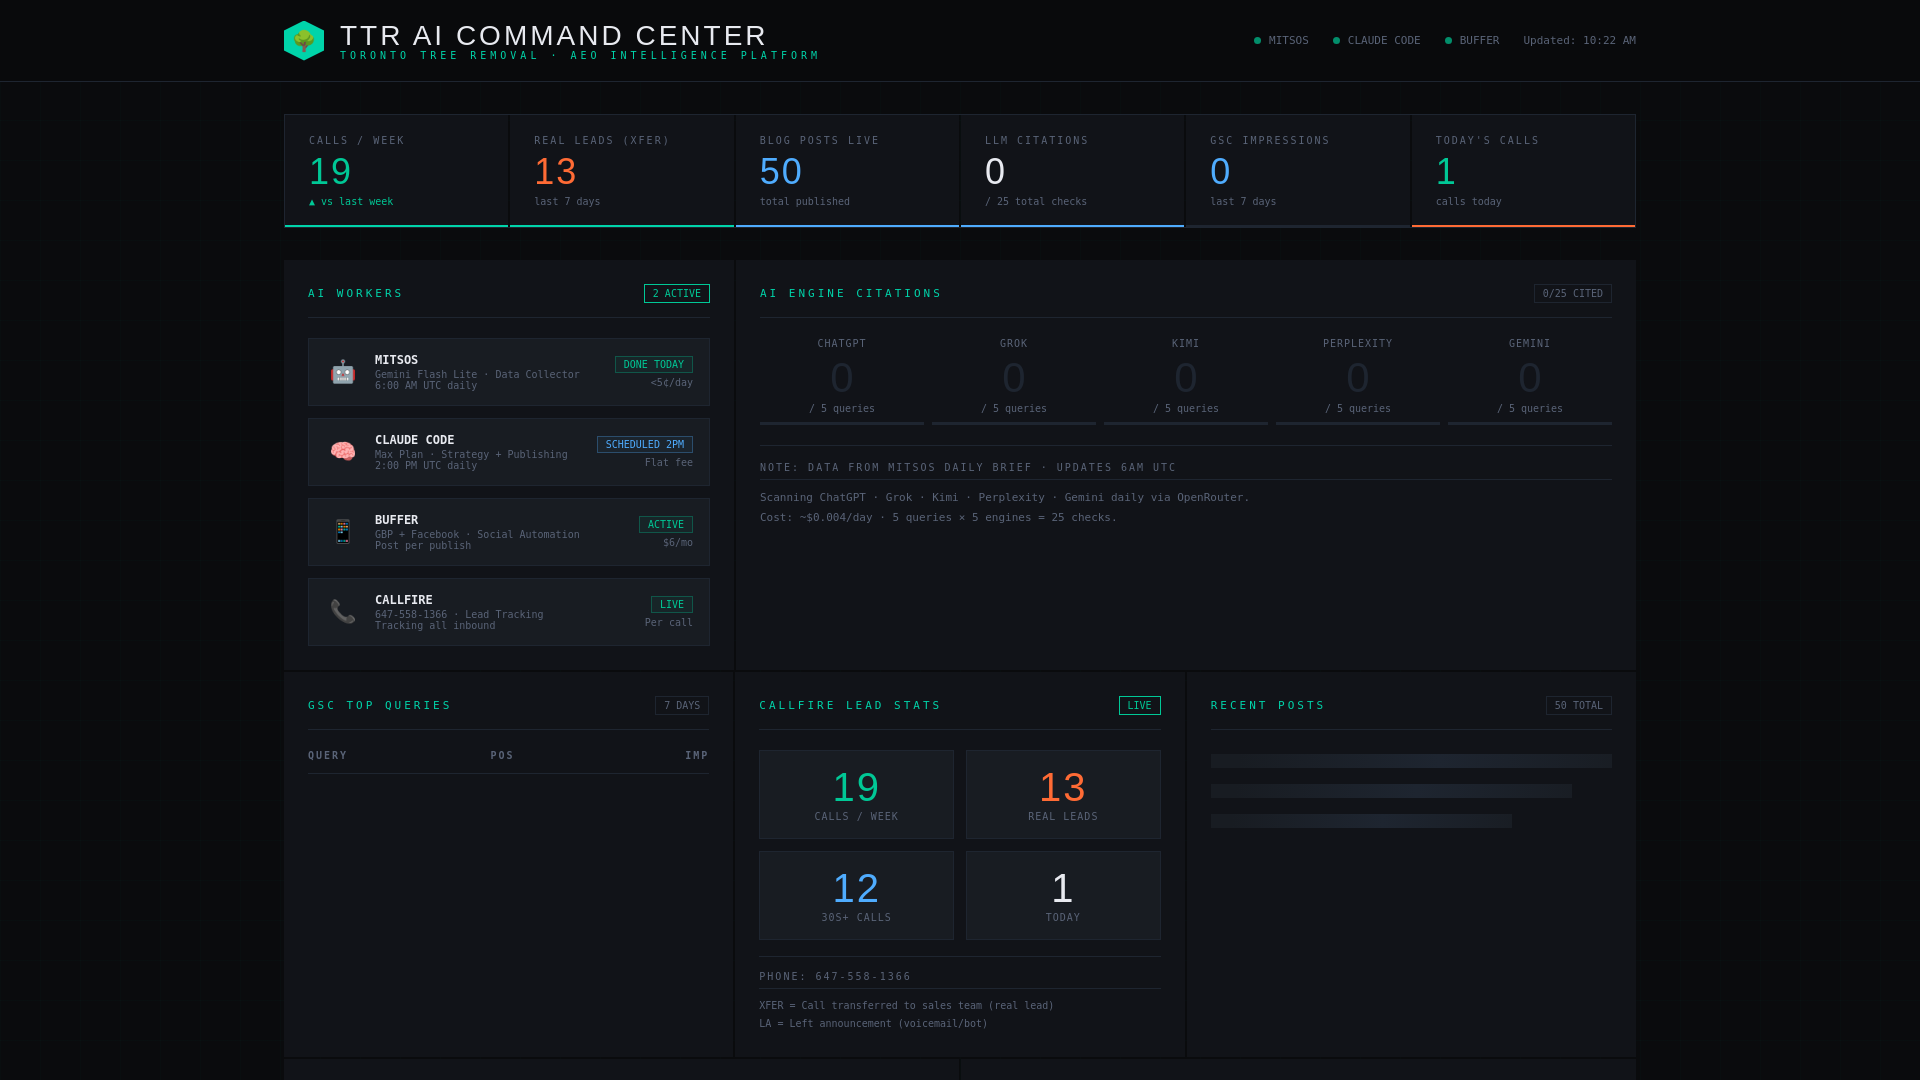
Task: Click the first loading placeholder in Recent Posts
Action: pyautogui.click(x=1411, y=761)
